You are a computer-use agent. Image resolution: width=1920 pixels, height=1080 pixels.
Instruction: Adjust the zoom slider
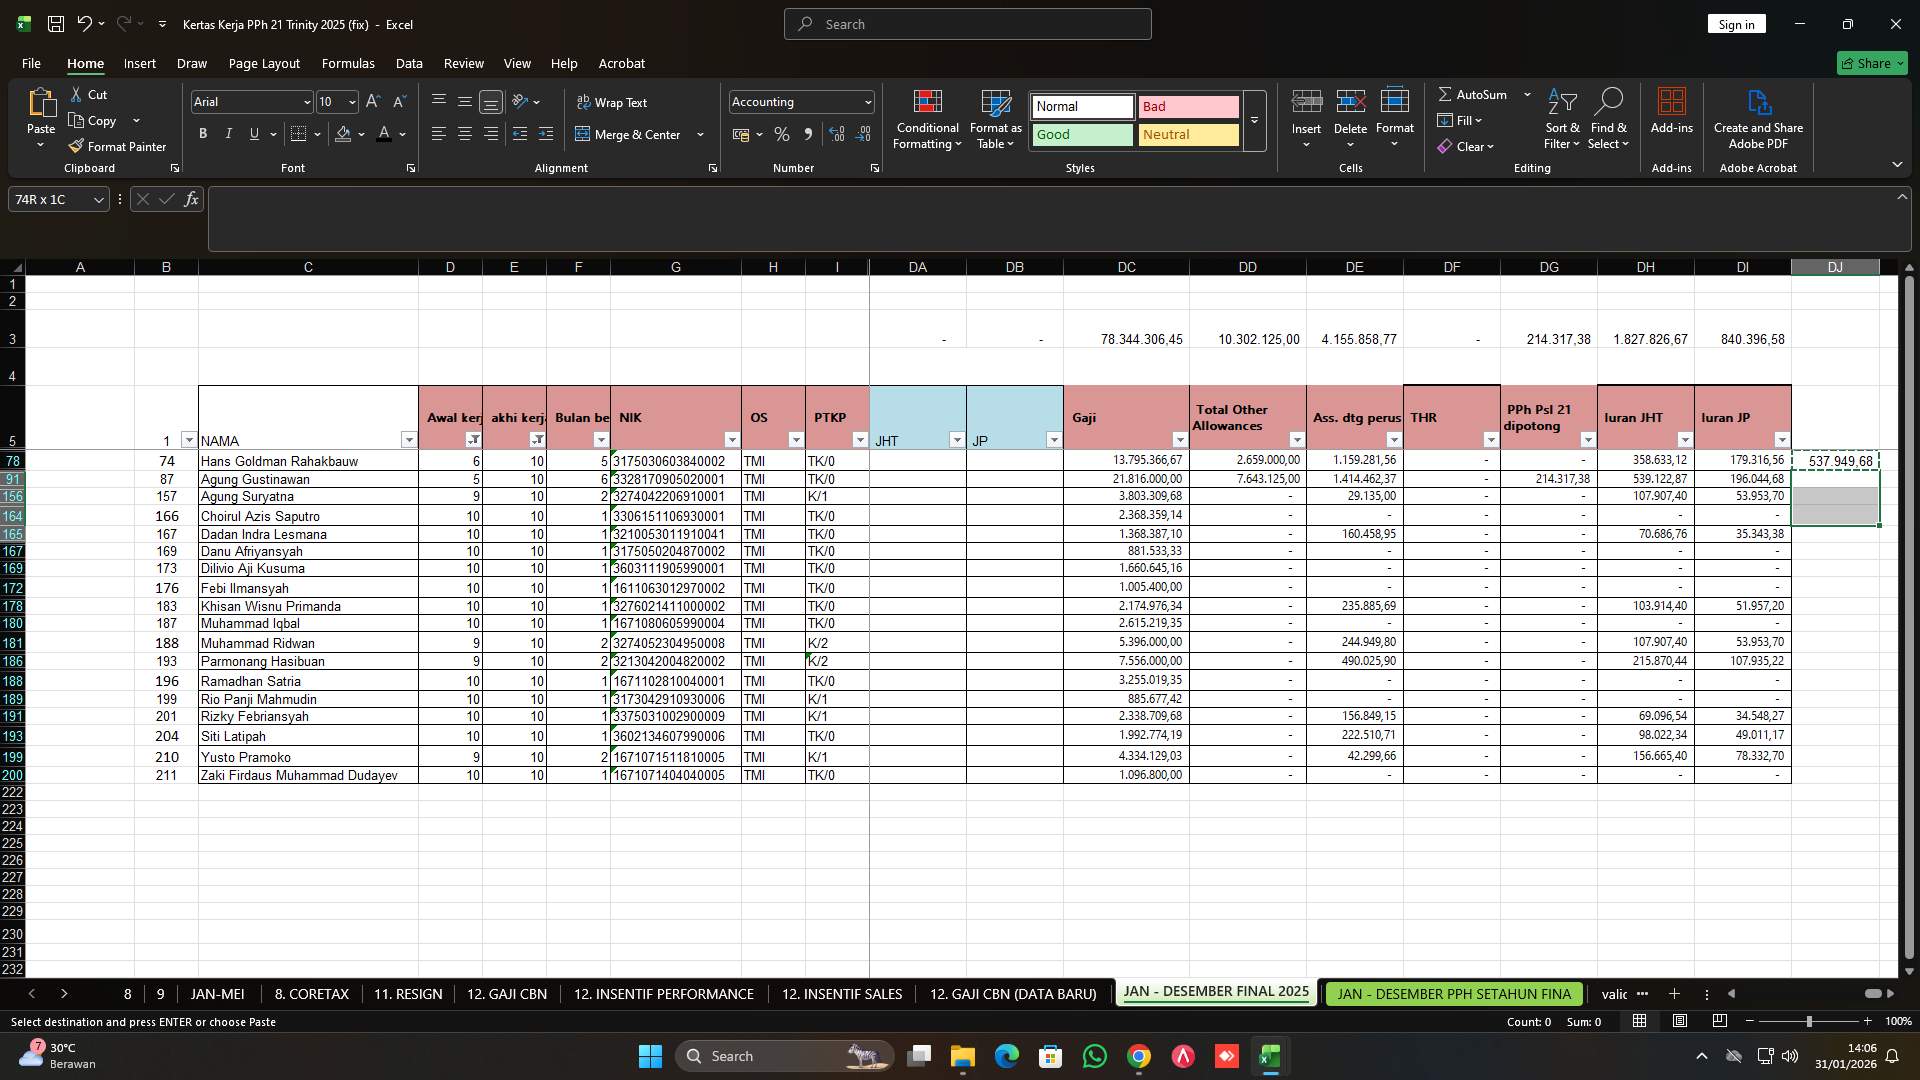click(1810, 1021)
